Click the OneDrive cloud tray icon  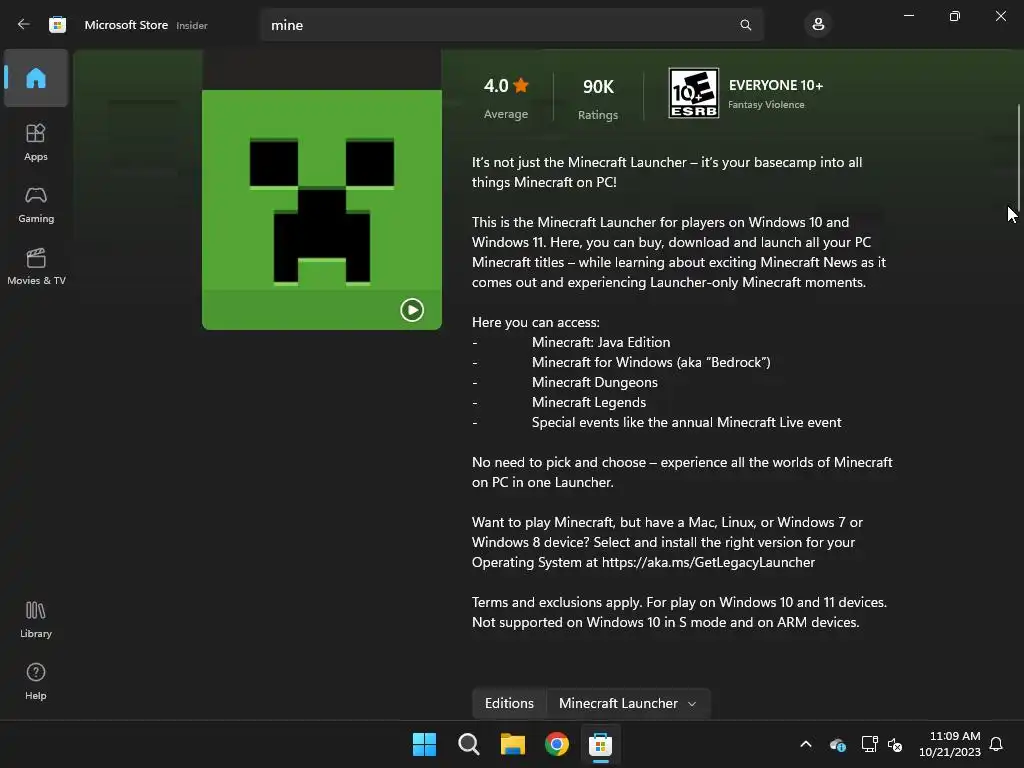[837, 744]
